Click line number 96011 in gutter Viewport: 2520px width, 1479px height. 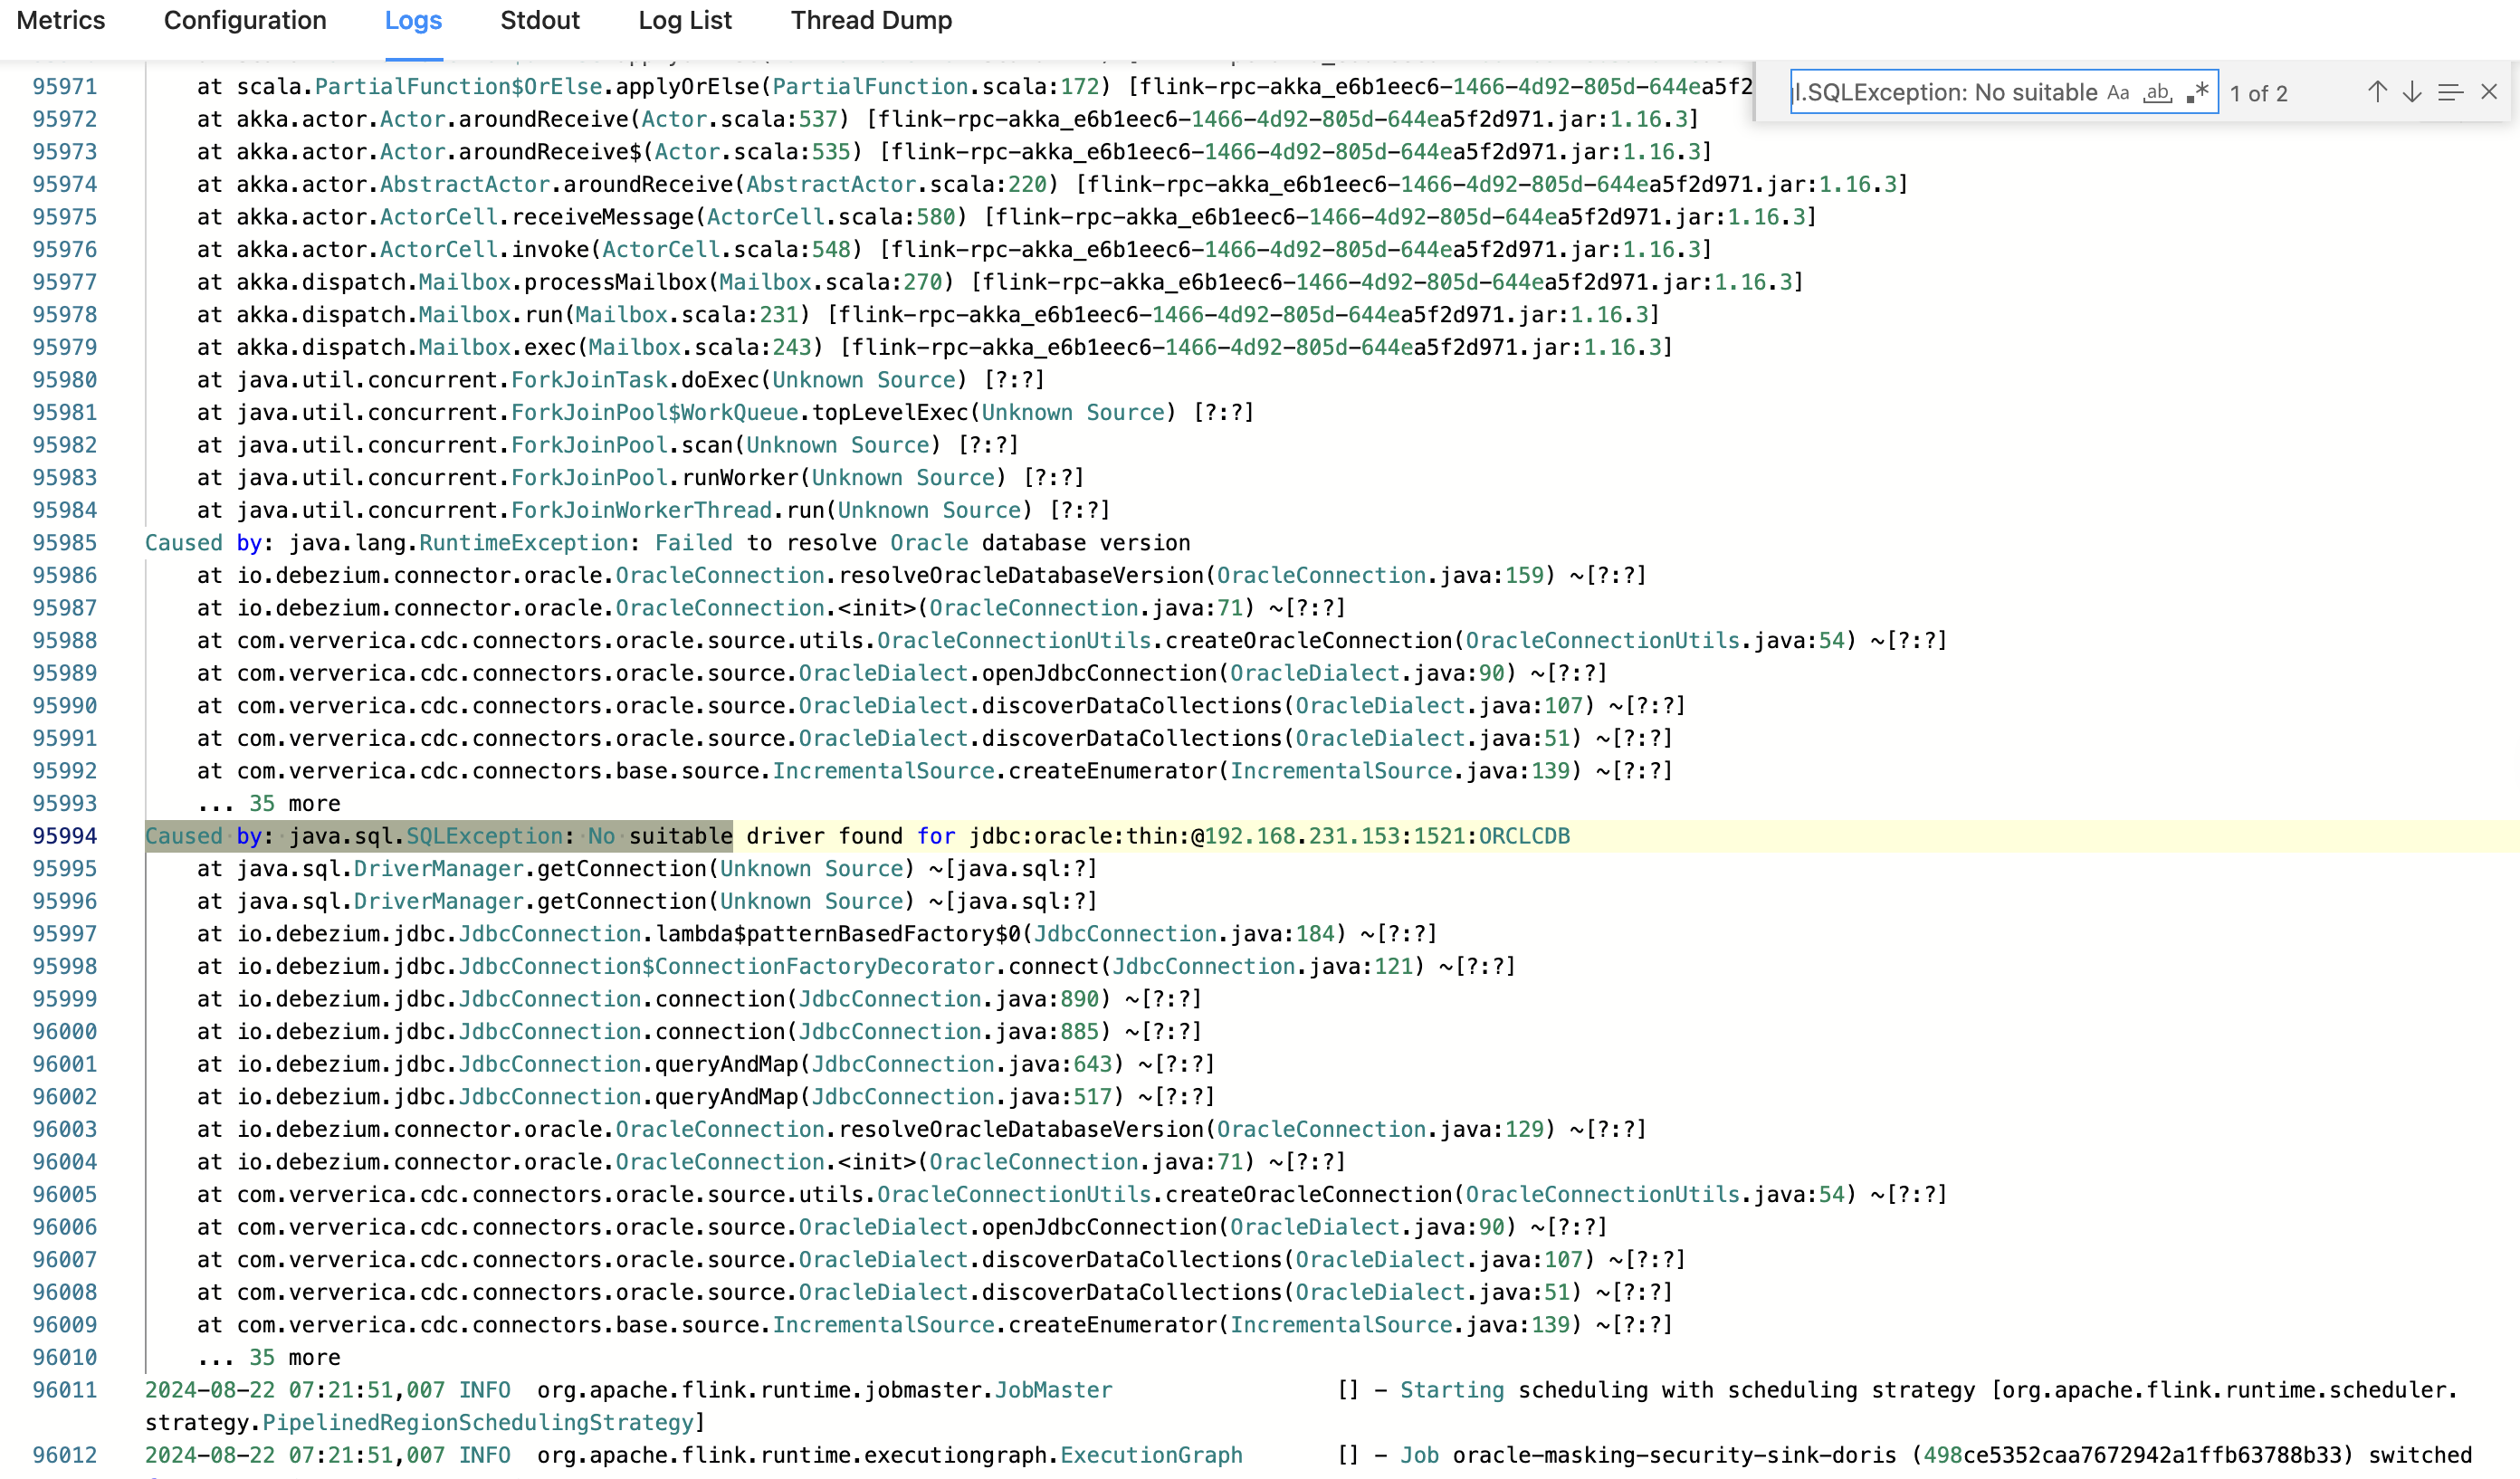pos(65,1390)
